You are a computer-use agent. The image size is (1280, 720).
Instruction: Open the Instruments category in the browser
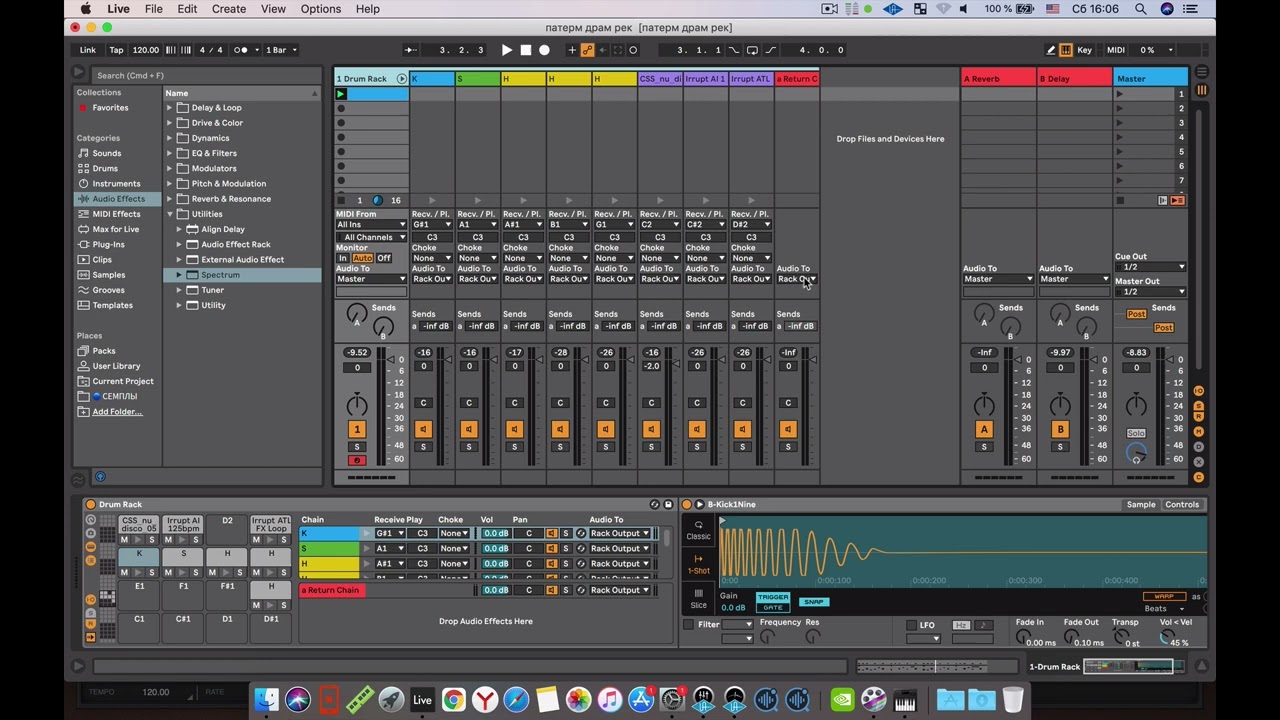pos(116,183)
